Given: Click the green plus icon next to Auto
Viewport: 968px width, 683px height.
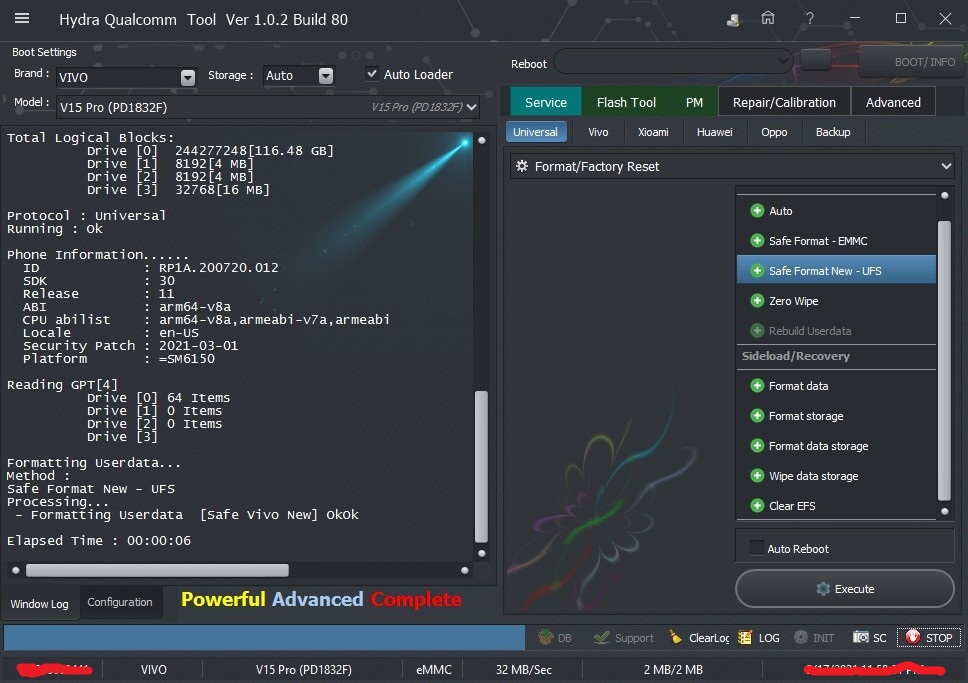Looking at the screenshot, I should [757, 211].
